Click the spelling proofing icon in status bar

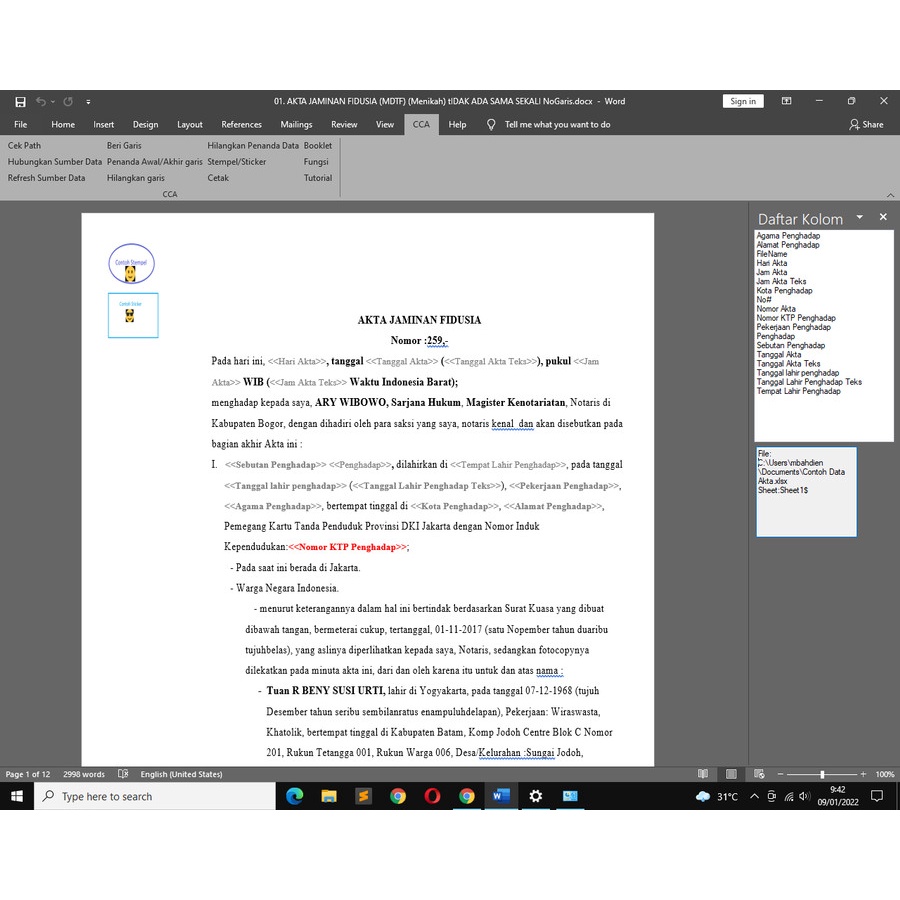(123, 774)
